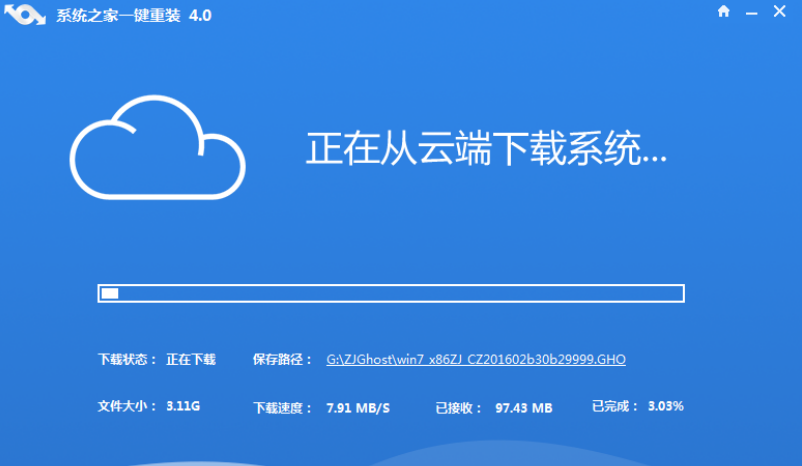Viewport: 802px width, 466px height.
Task: Click the 下载状态 label
Action: point(127,359)
